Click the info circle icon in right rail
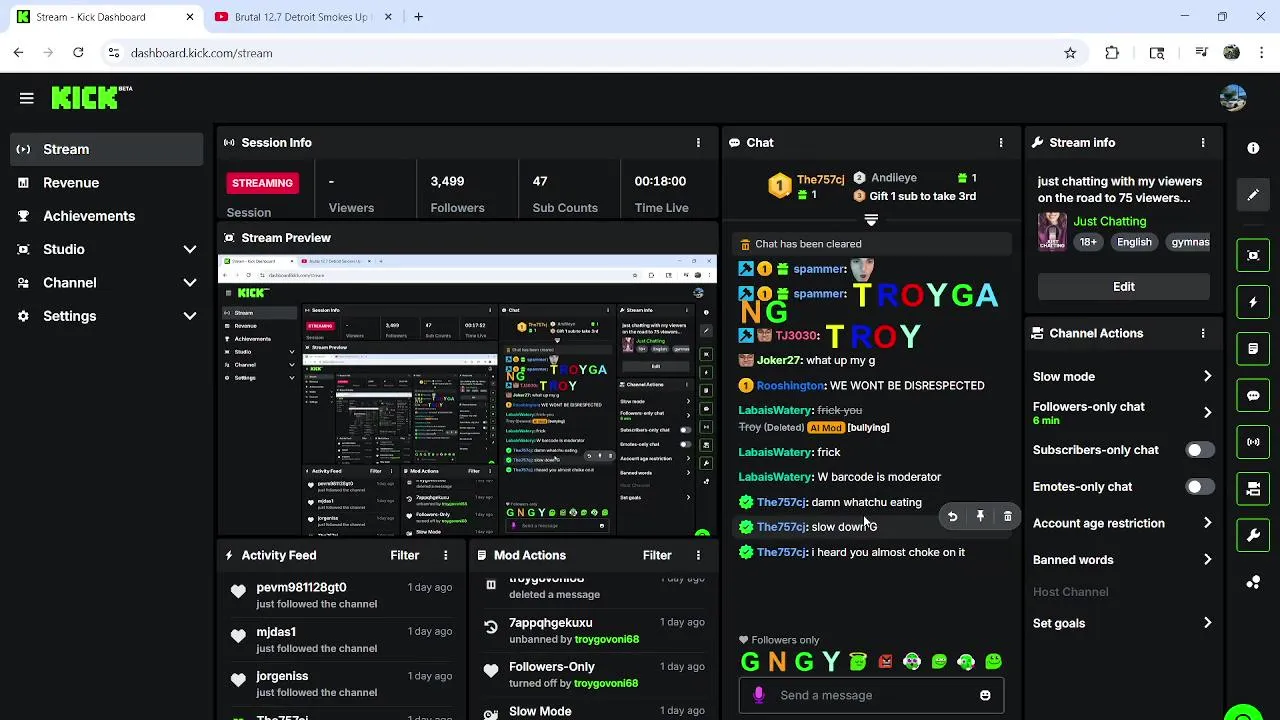 [1253, 148]
